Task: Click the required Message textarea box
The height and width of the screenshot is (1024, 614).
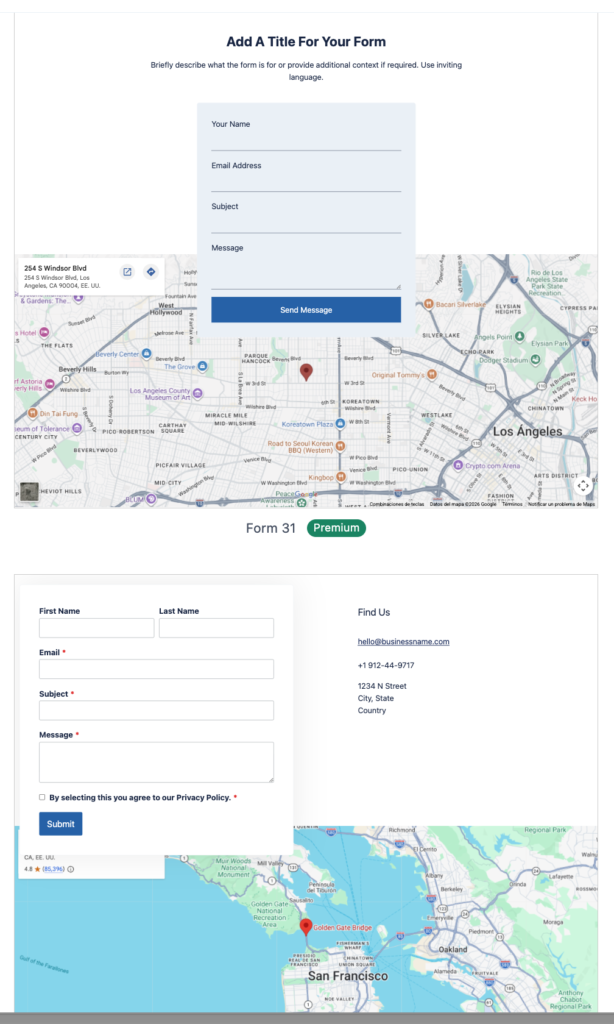Action: coord(156,762)
